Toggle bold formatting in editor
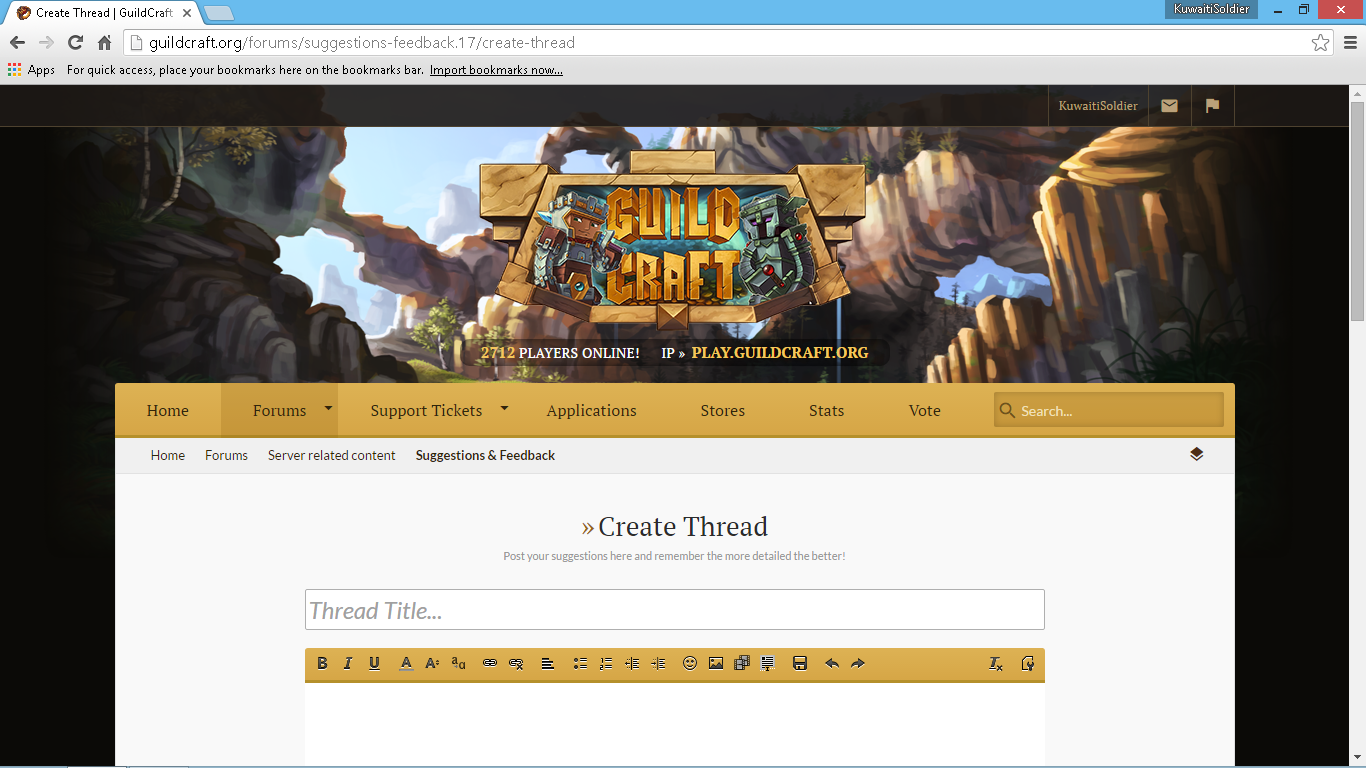 pyautogui.click(x=322, y=663)
